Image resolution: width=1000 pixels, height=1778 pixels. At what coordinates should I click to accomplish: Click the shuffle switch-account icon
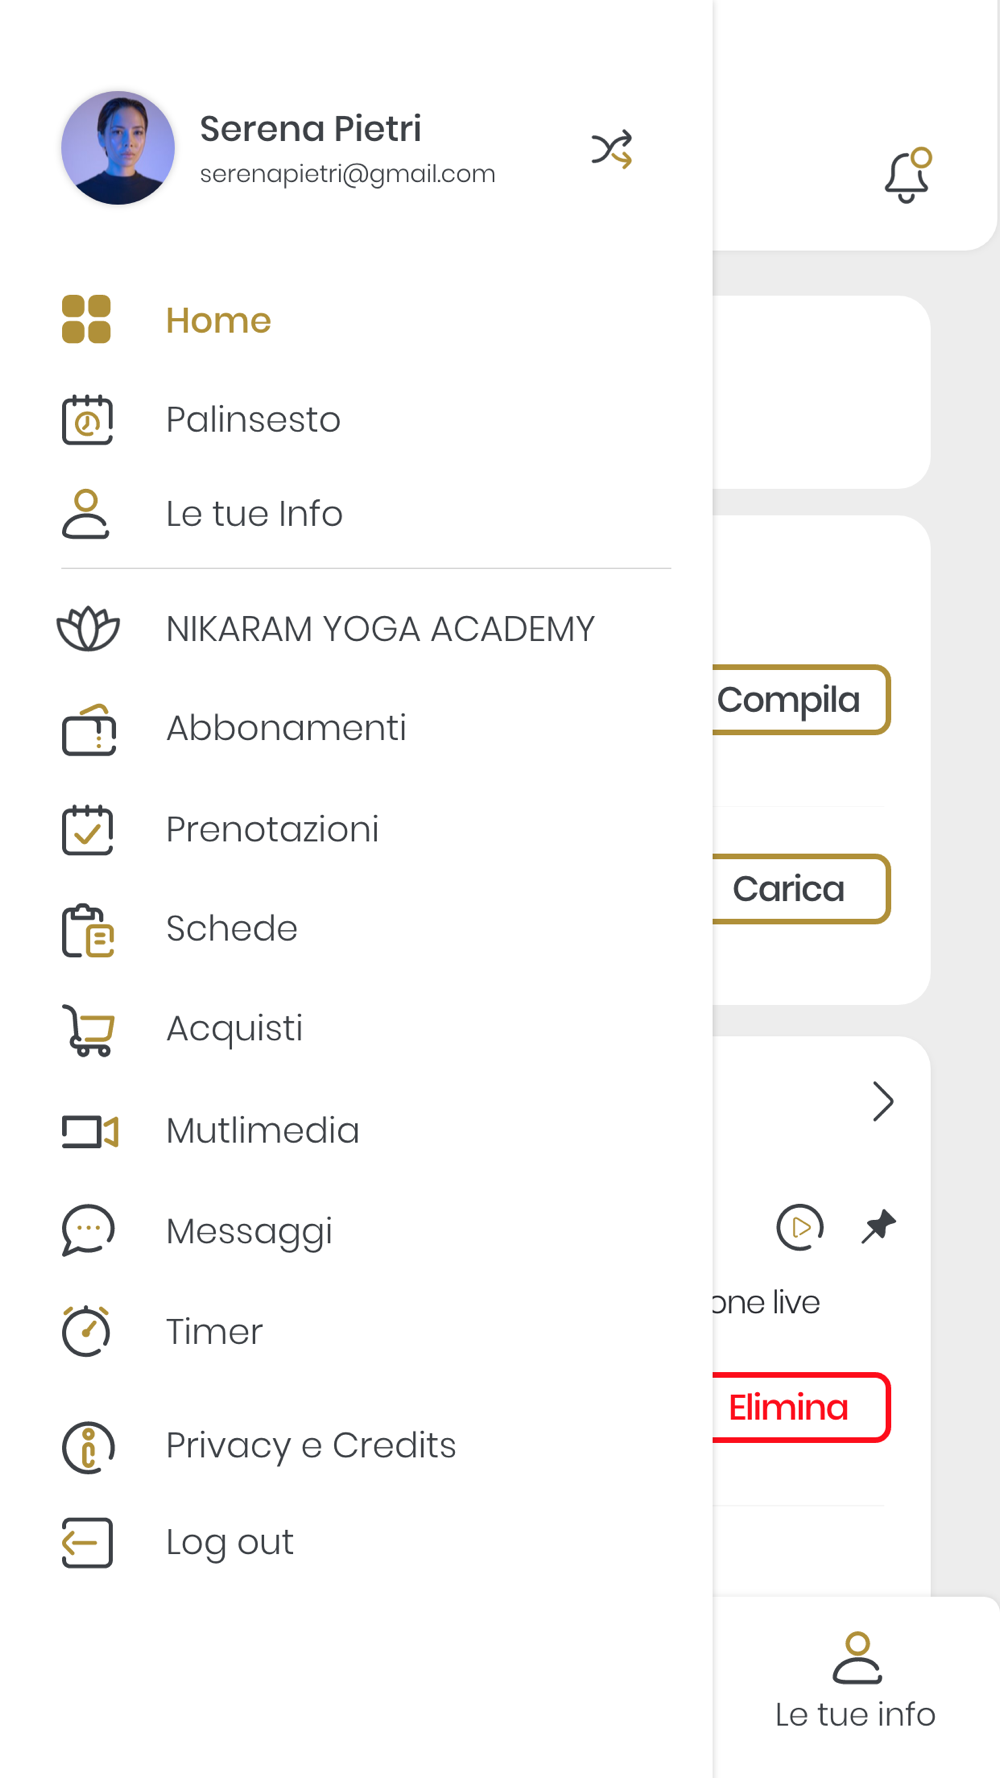coord(611,149)
